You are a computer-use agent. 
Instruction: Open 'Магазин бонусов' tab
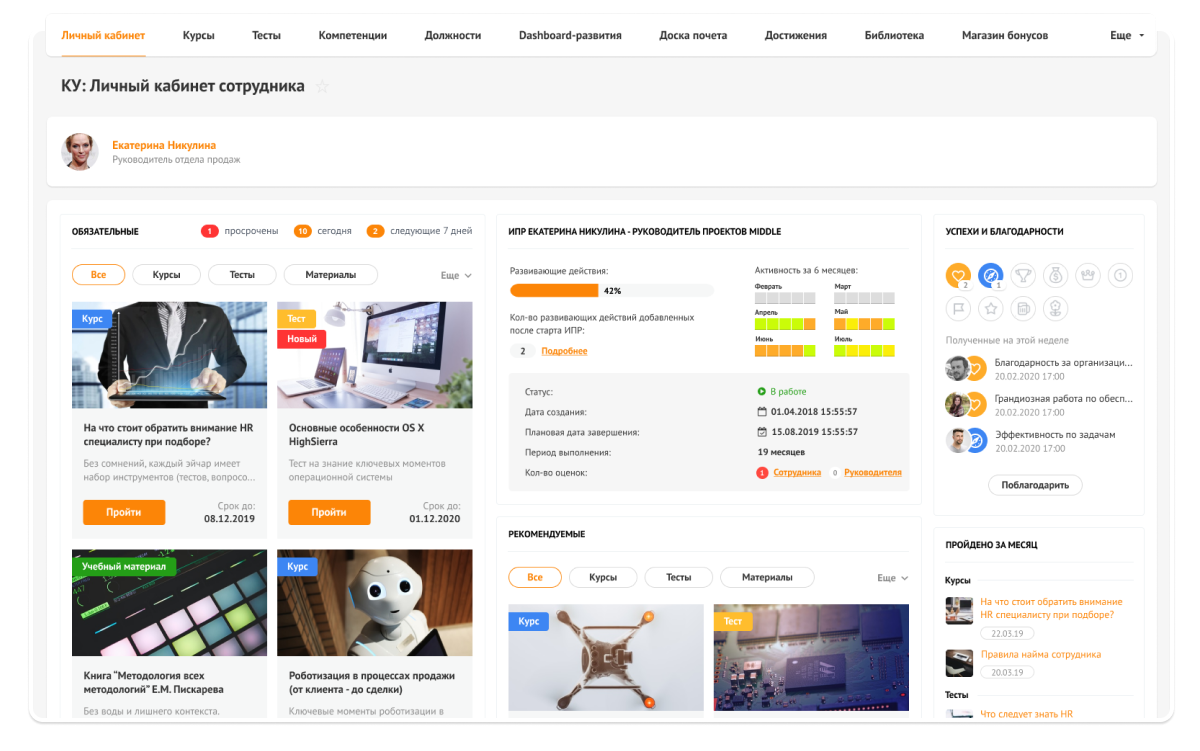pos(1005,35)
